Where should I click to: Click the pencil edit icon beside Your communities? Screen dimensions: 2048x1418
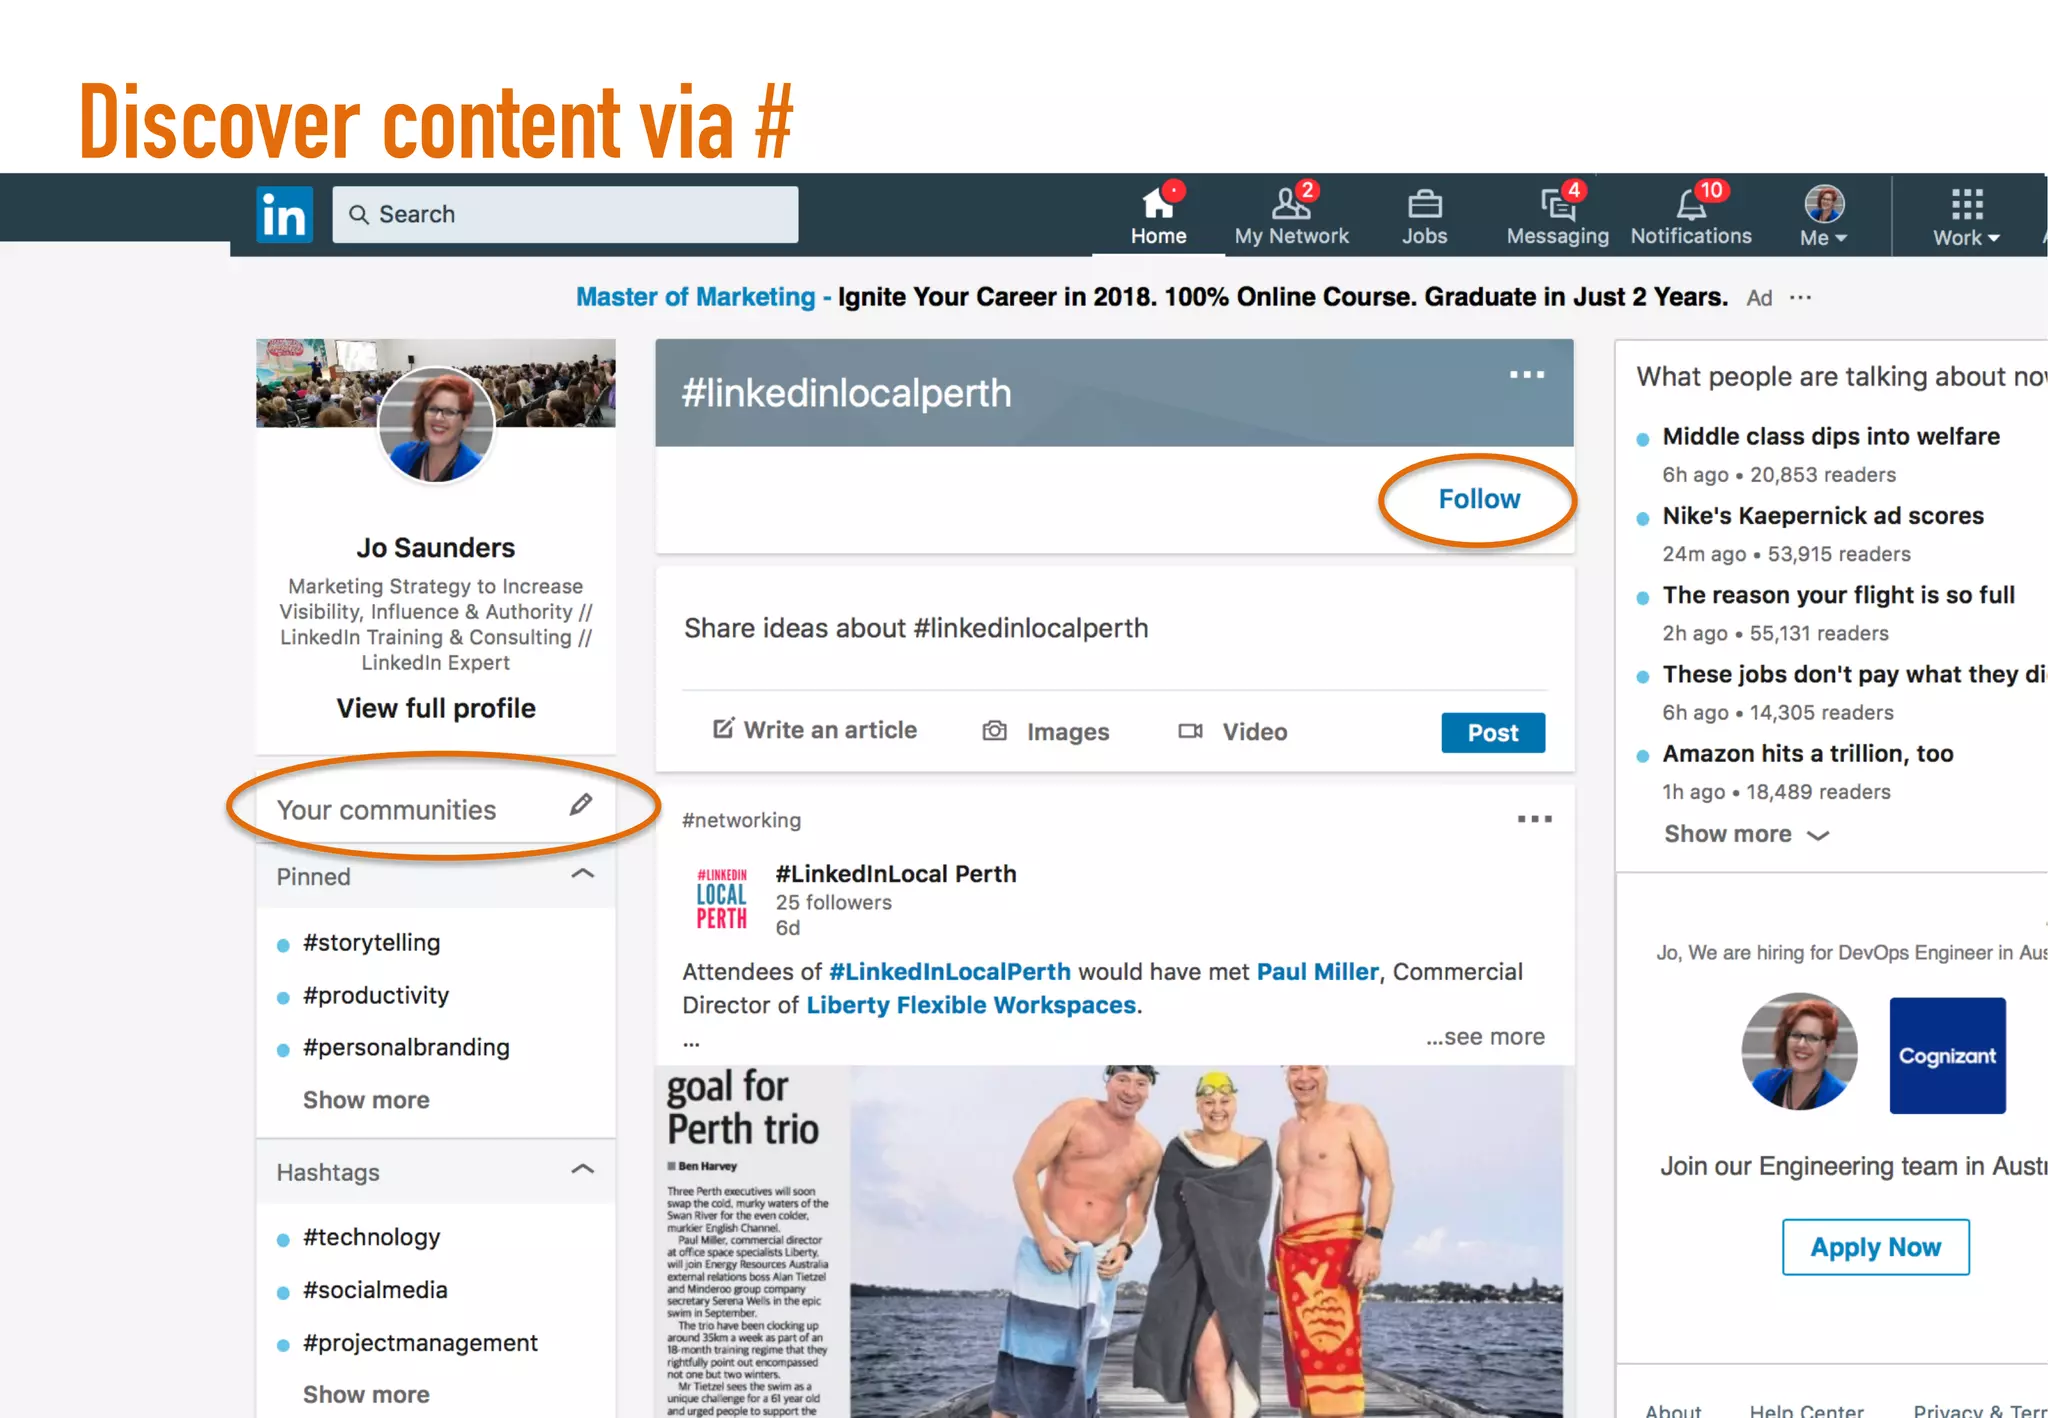[x=581, y=805]
